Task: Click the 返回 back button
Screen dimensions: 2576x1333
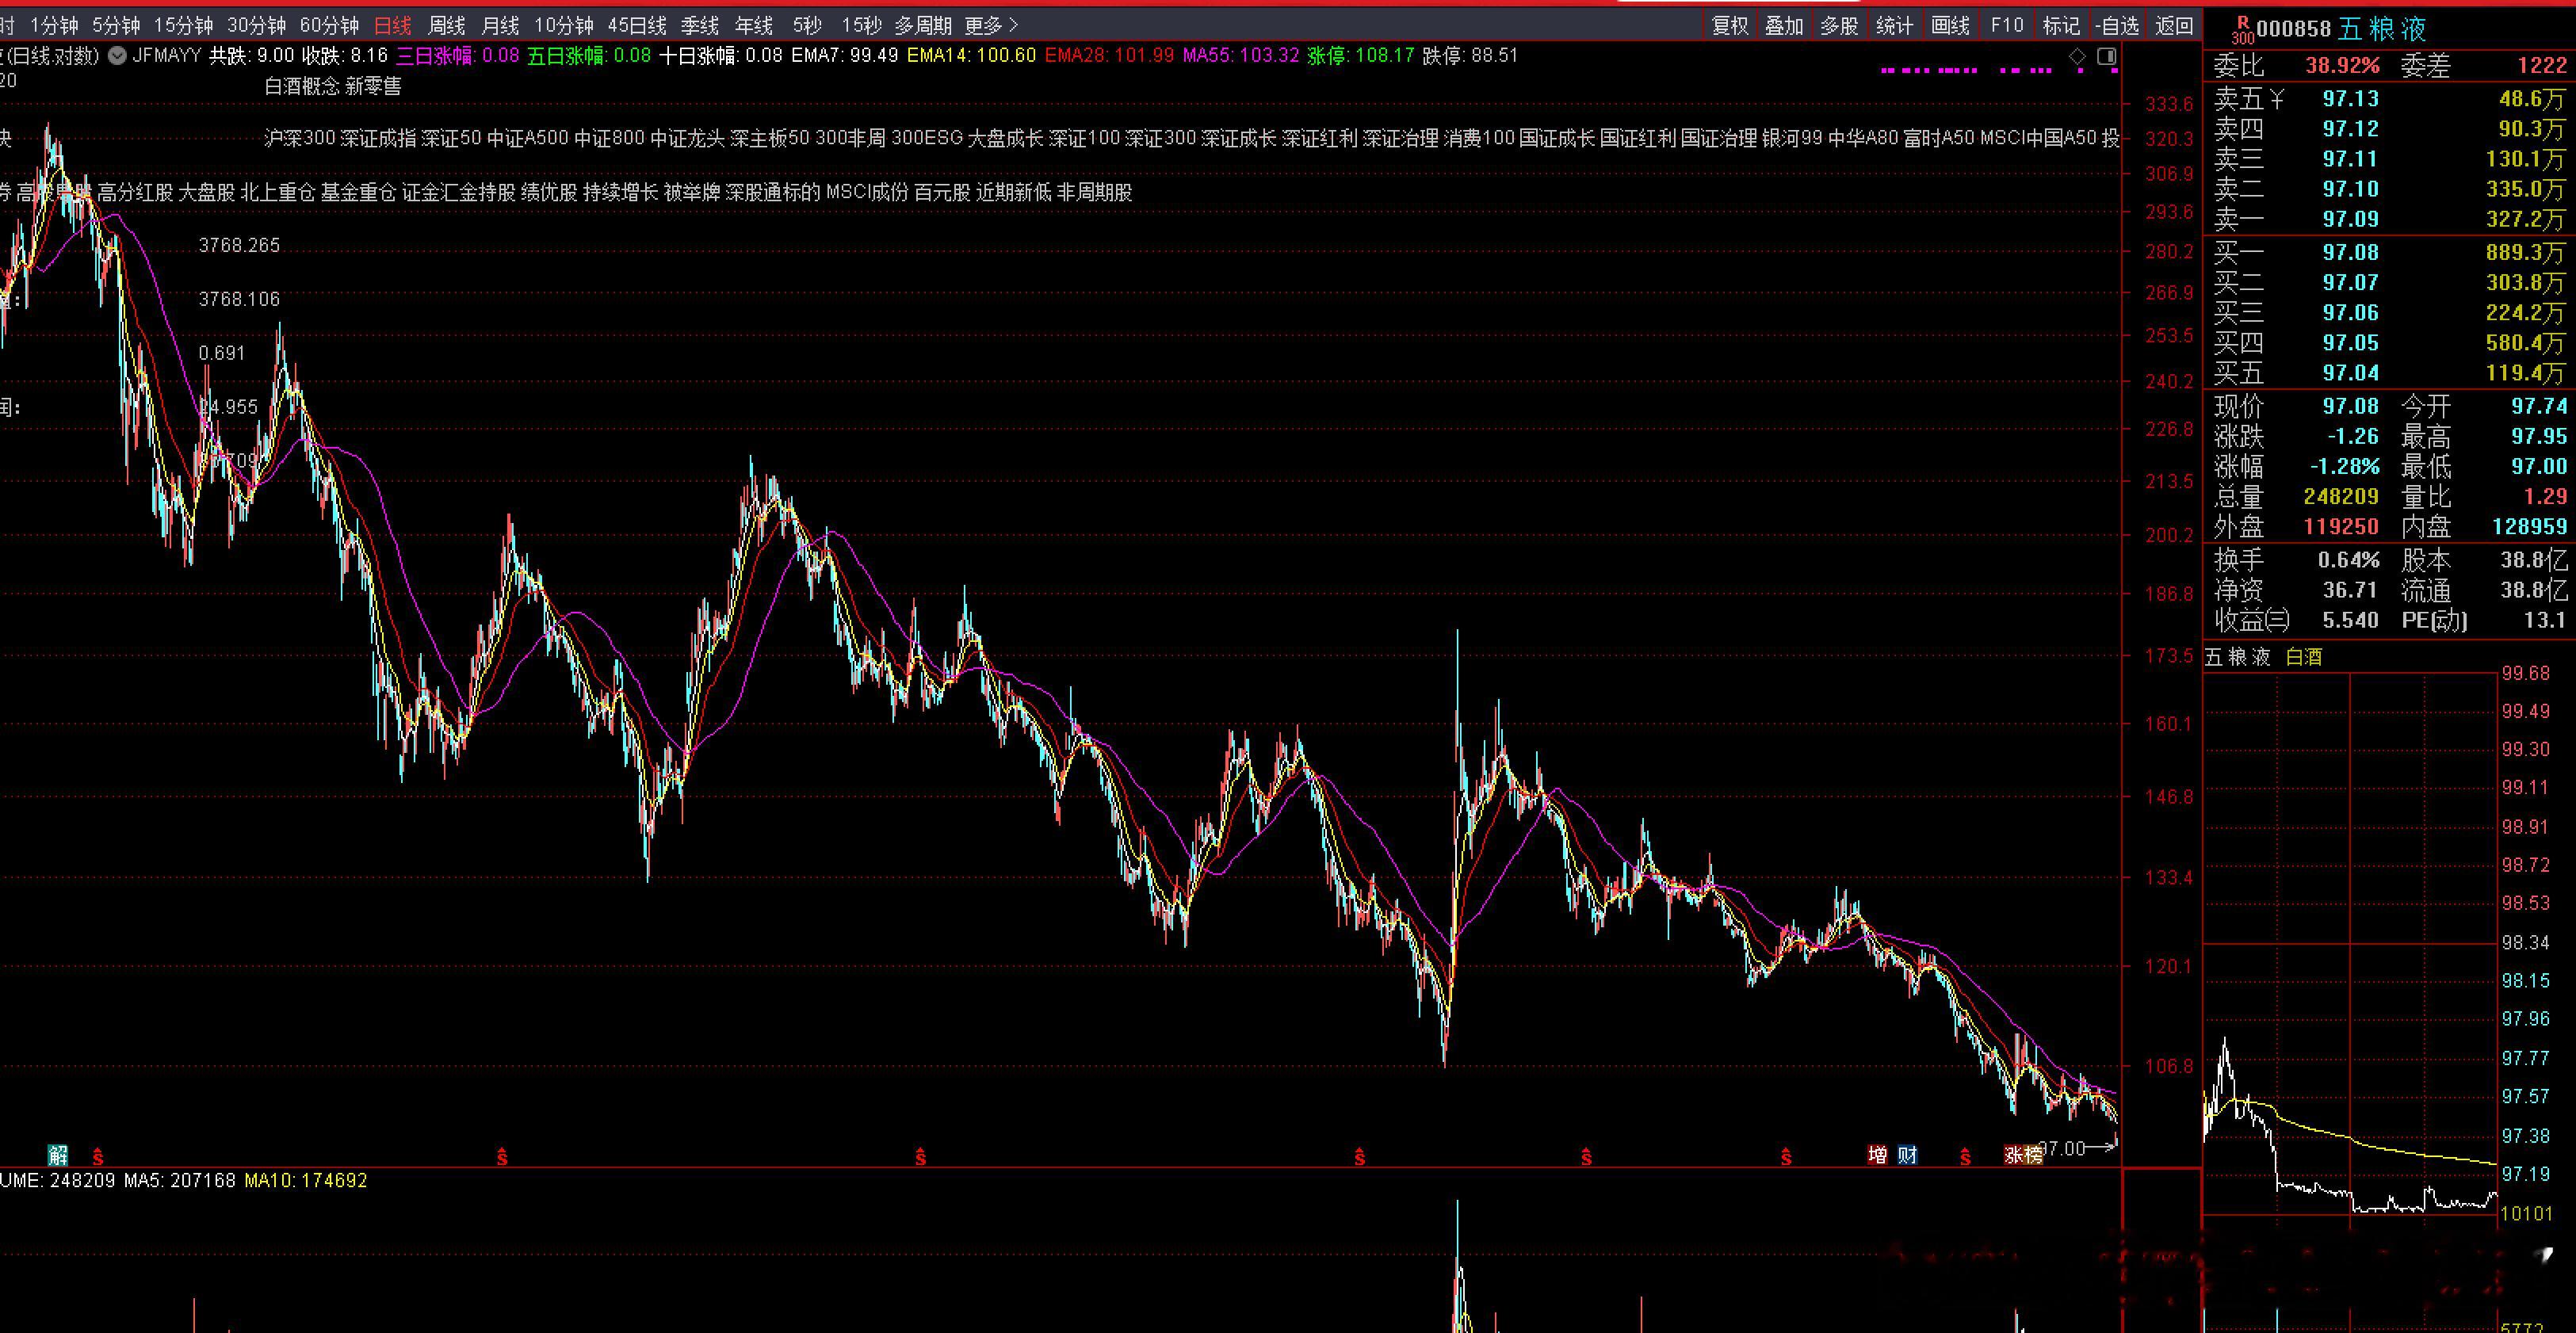Action: (2173, 26)
